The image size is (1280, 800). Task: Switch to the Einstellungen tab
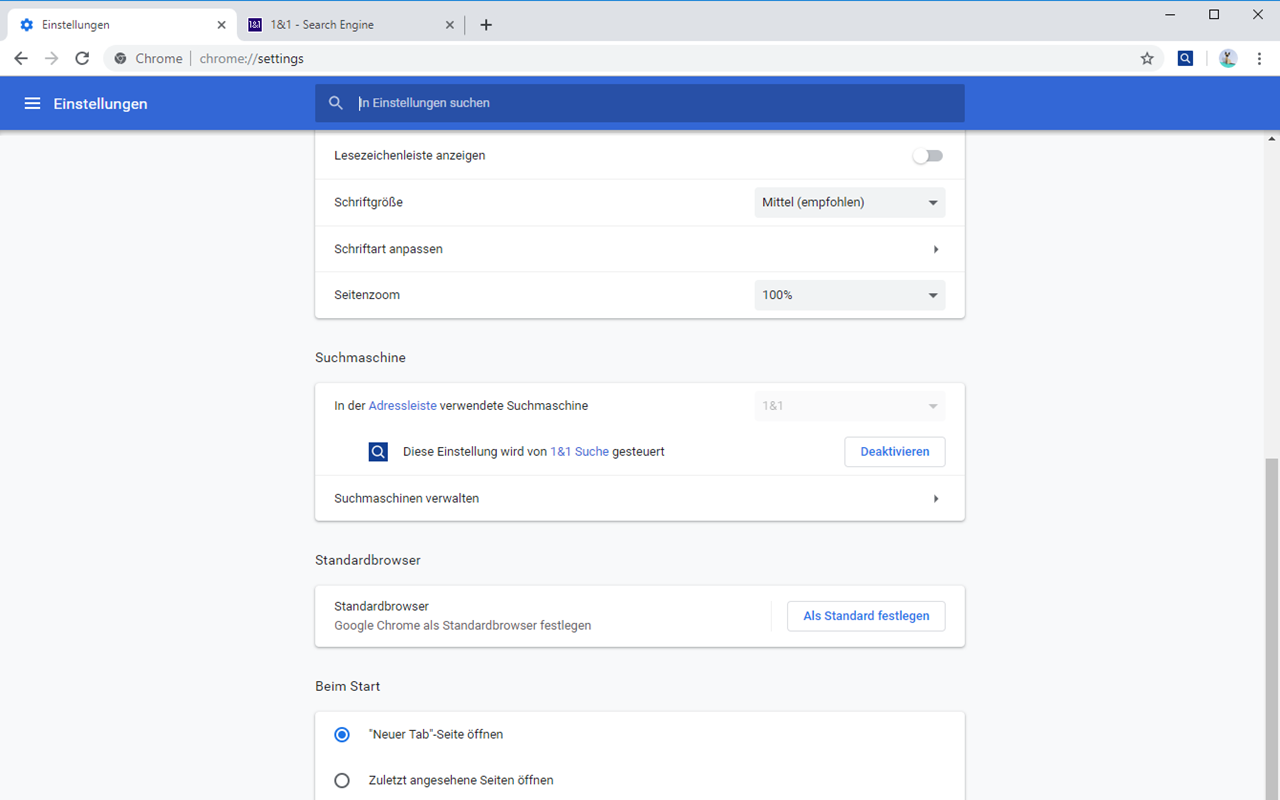122,25
